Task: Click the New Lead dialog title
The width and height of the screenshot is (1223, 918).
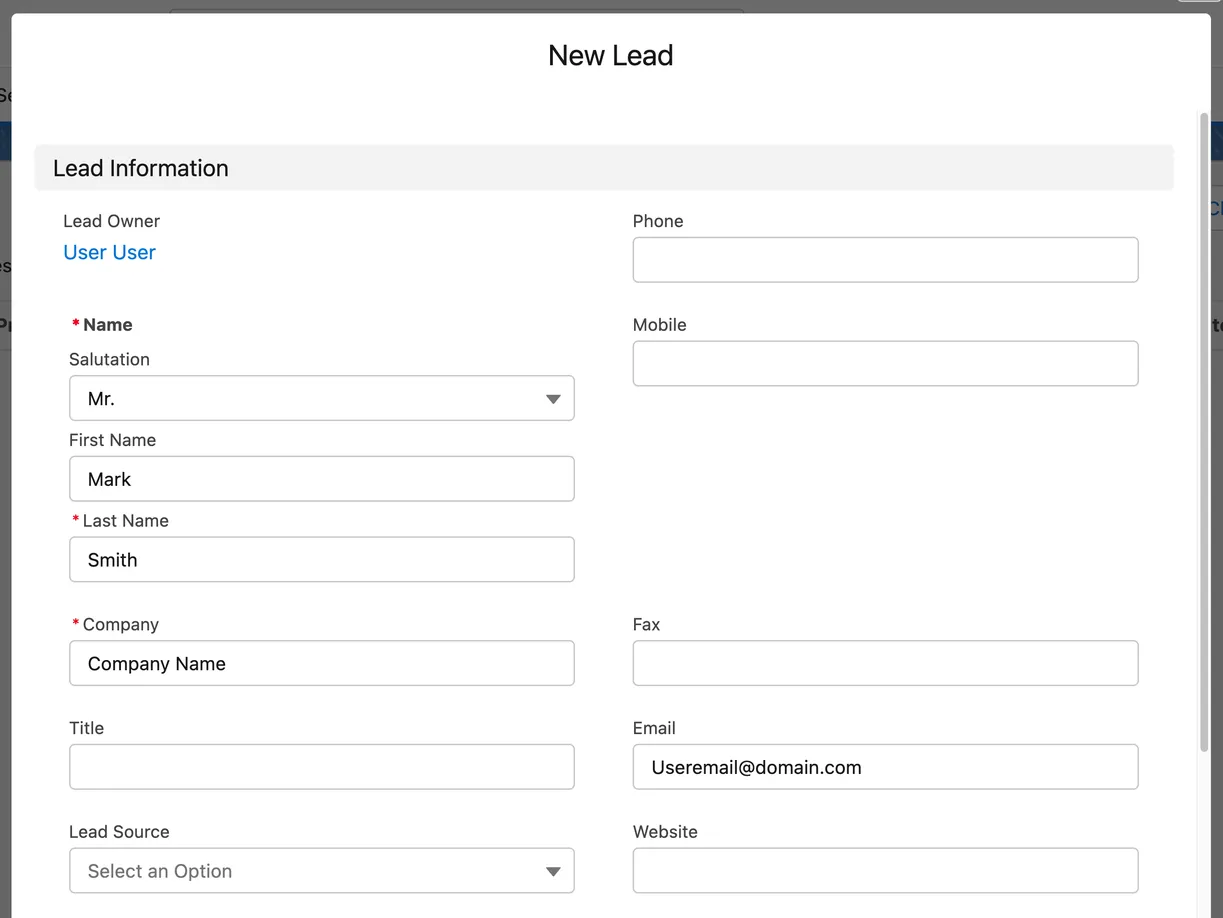Action: [610, 56]
